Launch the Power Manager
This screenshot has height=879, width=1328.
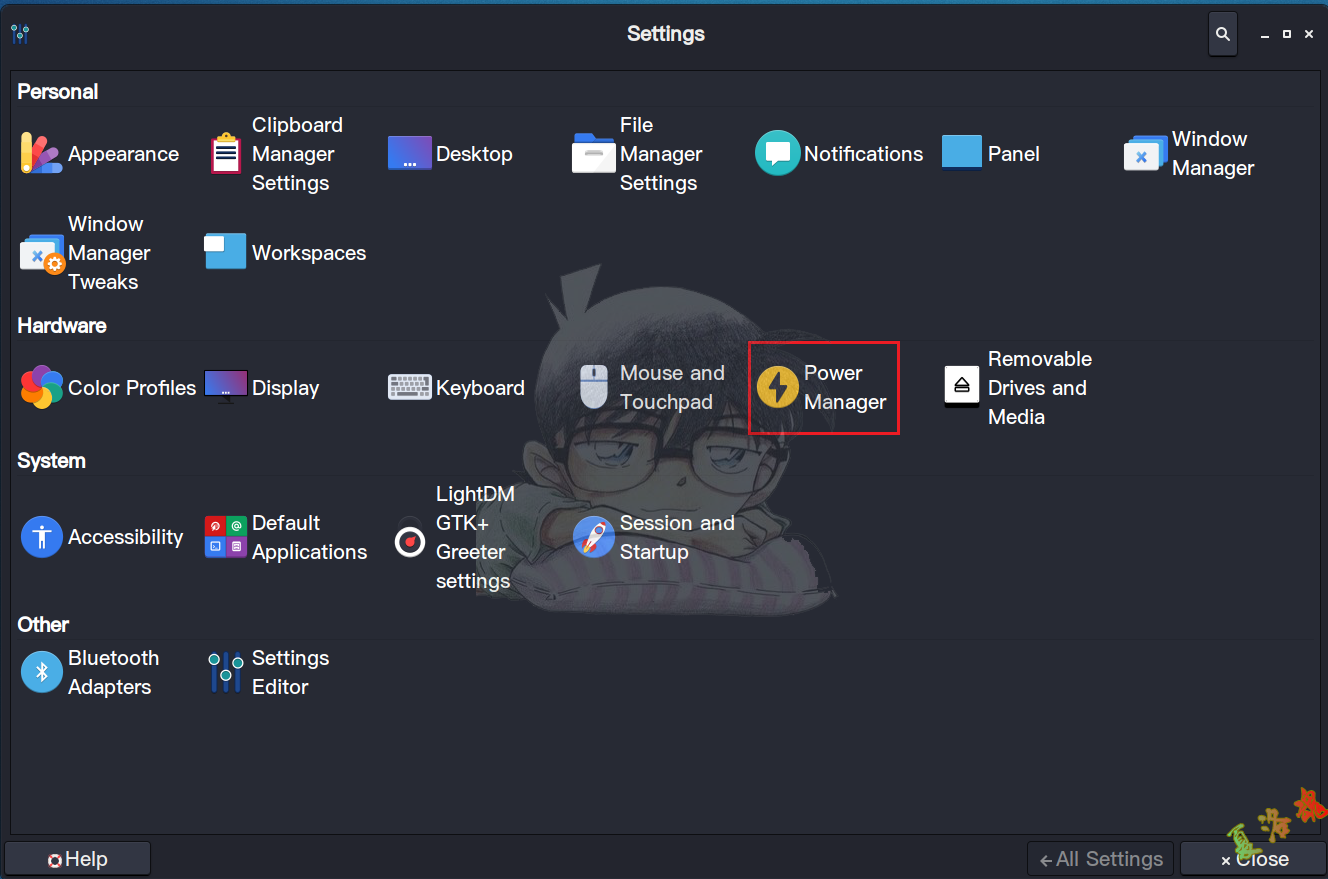tap(823, 388)
